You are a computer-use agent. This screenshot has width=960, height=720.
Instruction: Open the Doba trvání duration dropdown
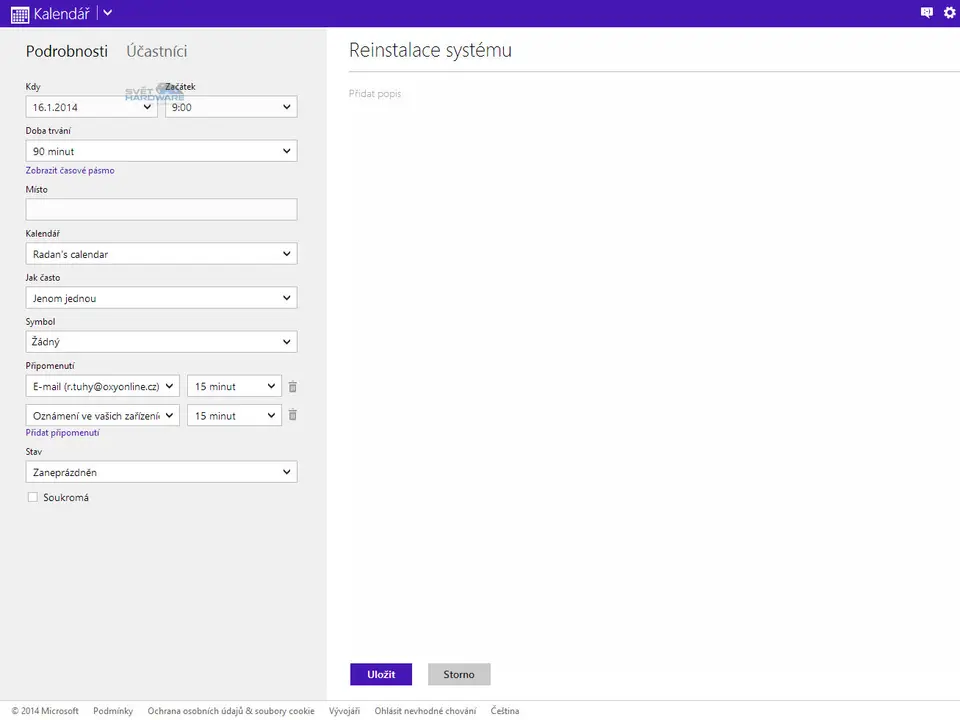coord(161,151)
